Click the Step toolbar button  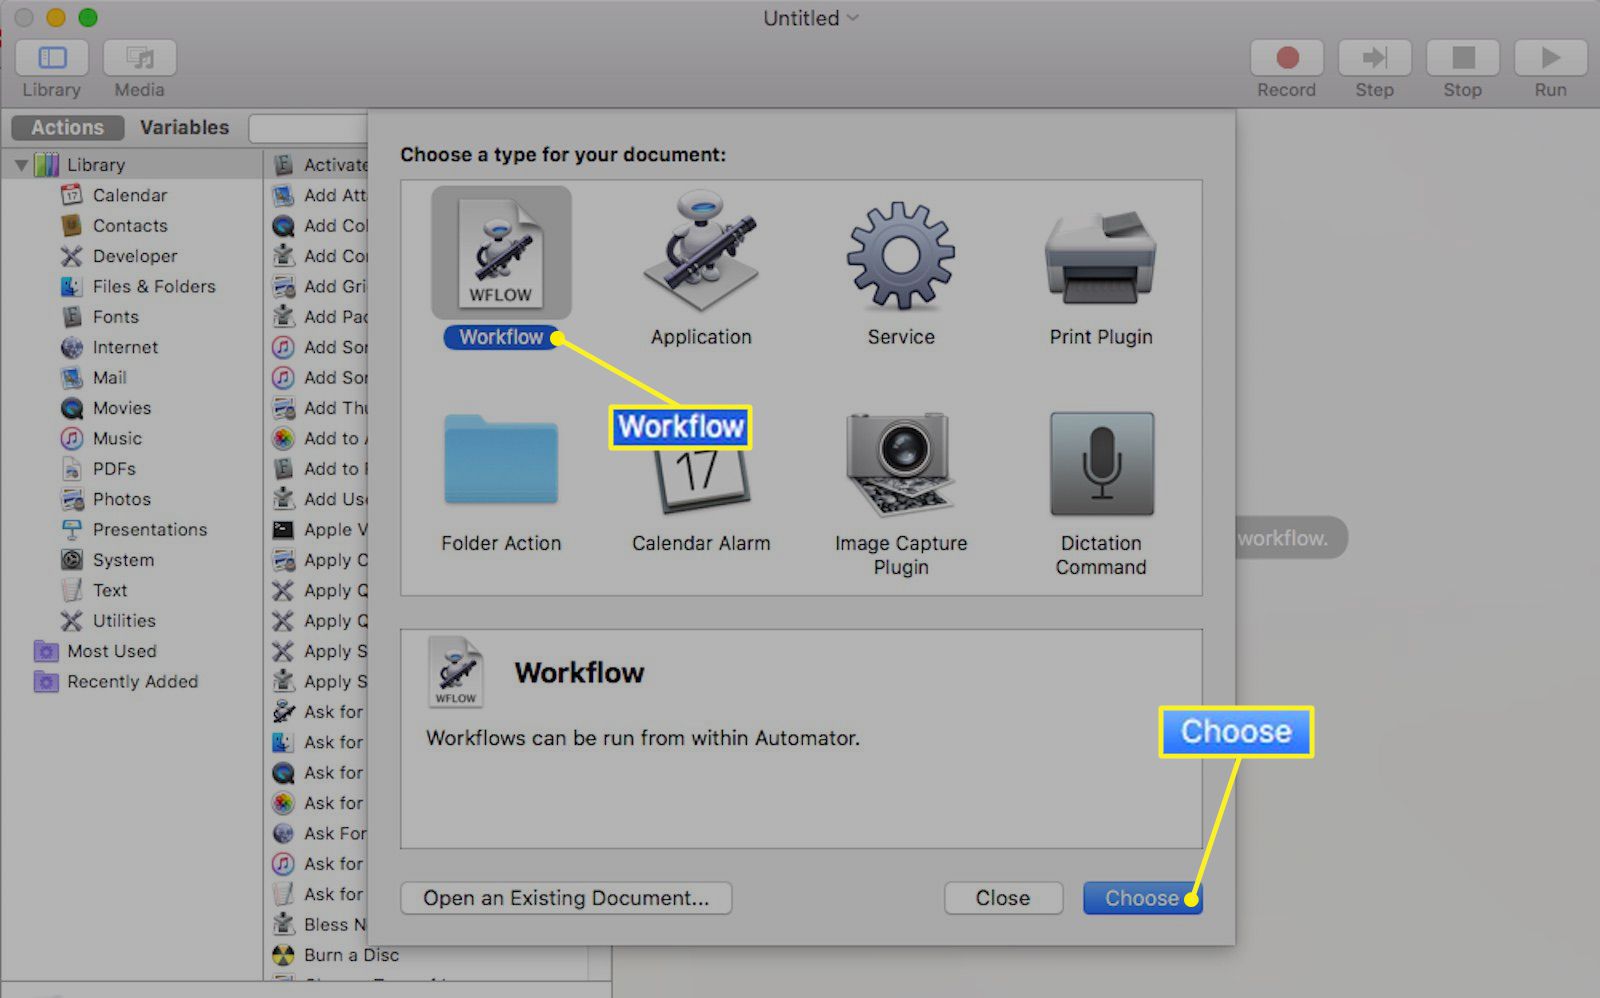pos(1375,58)
